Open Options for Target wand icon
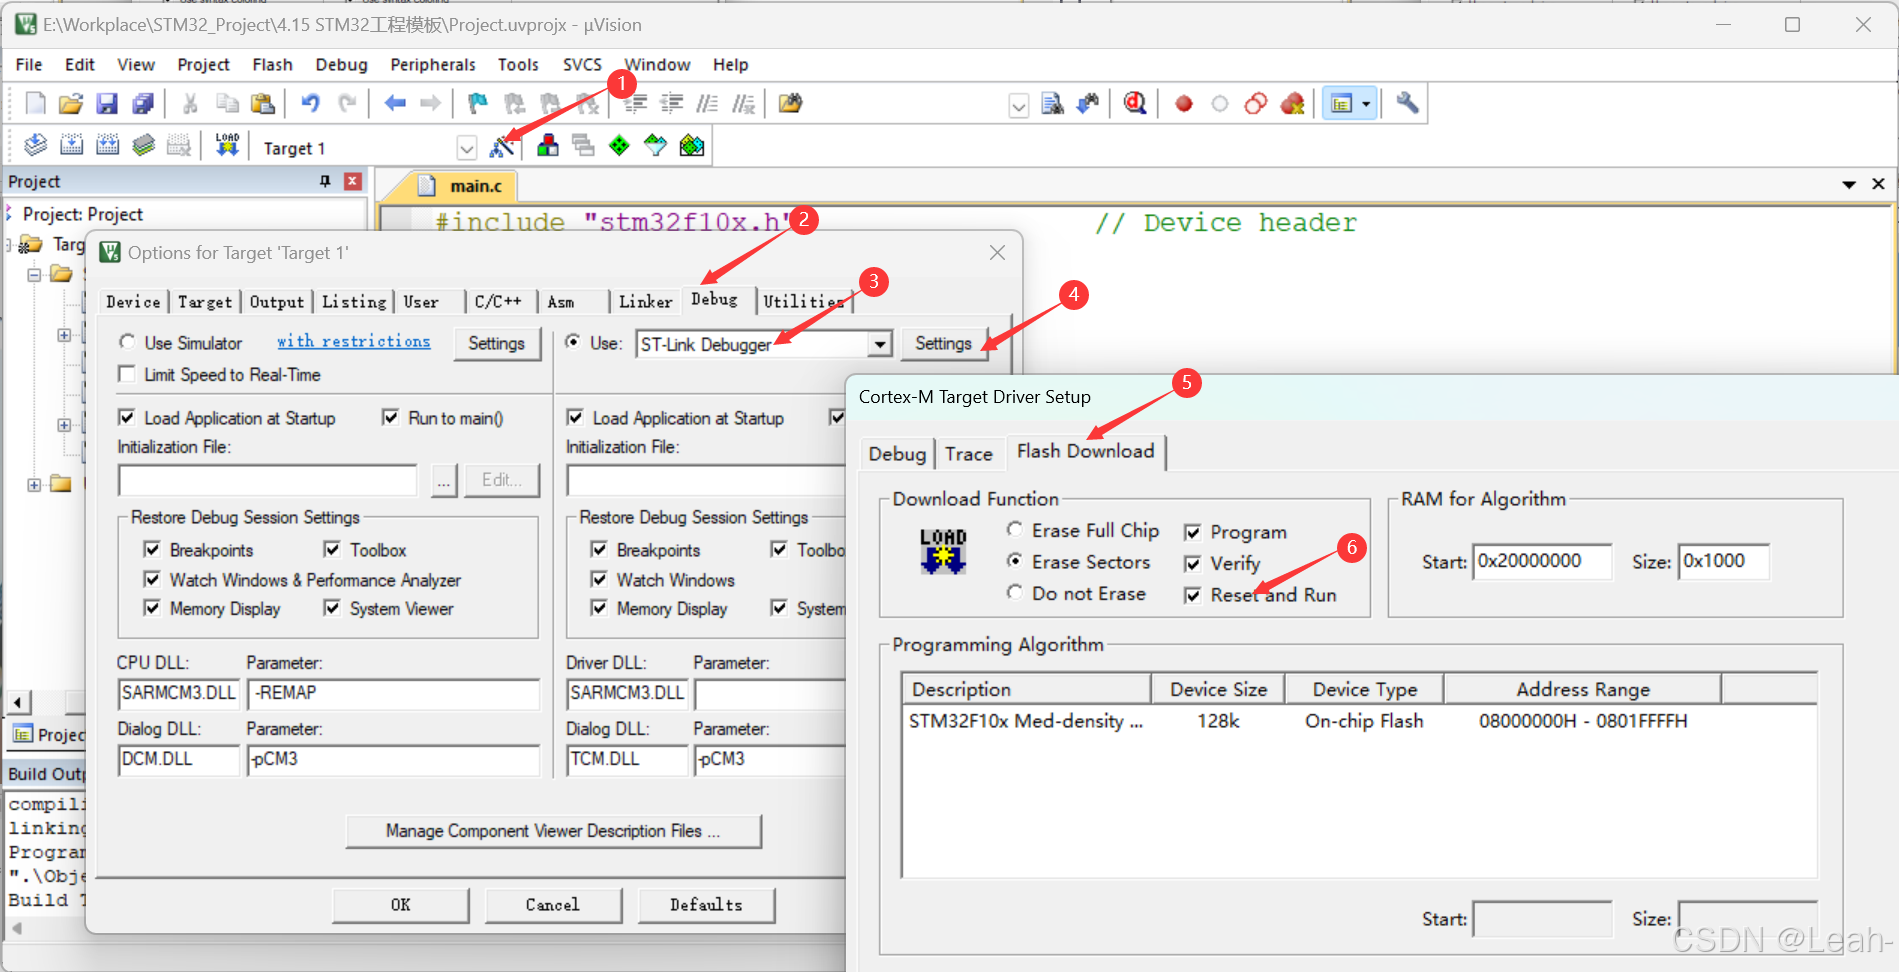The image size is (1899, 972). pos(502,146)
